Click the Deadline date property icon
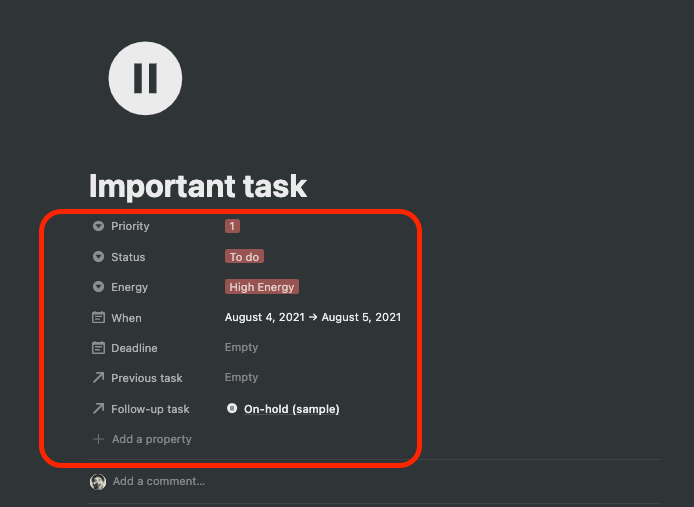The image size is (694, 507). [98, 348]
